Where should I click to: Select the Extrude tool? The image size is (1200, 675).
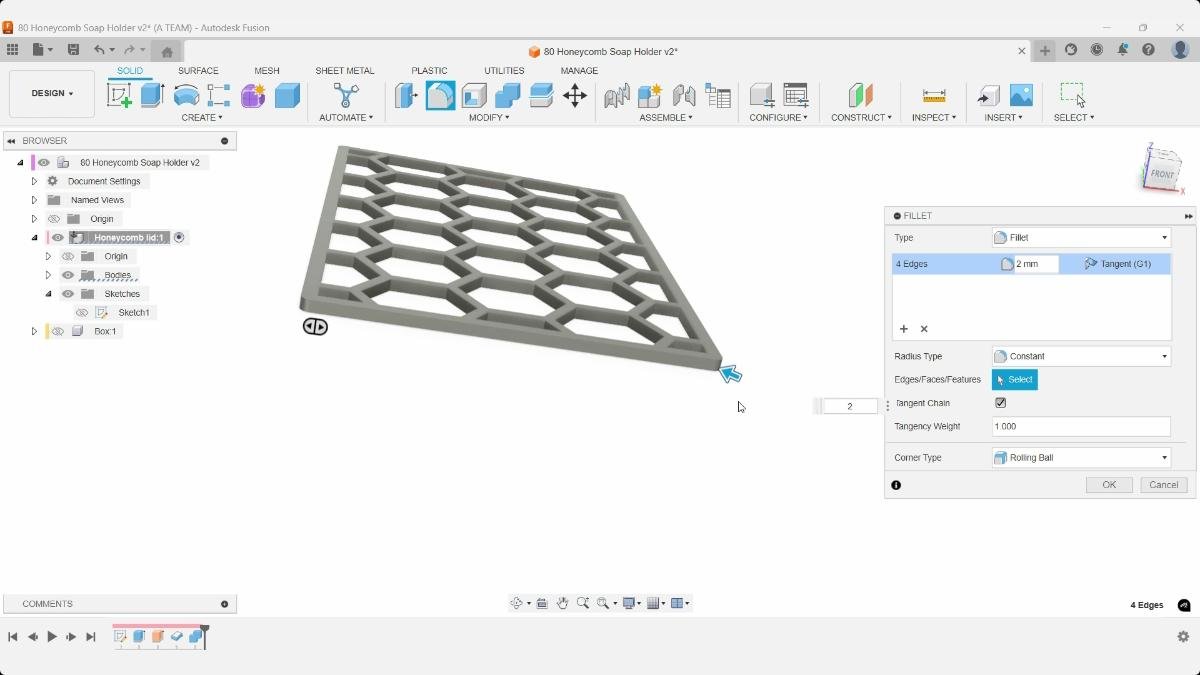tap(152, 95)
